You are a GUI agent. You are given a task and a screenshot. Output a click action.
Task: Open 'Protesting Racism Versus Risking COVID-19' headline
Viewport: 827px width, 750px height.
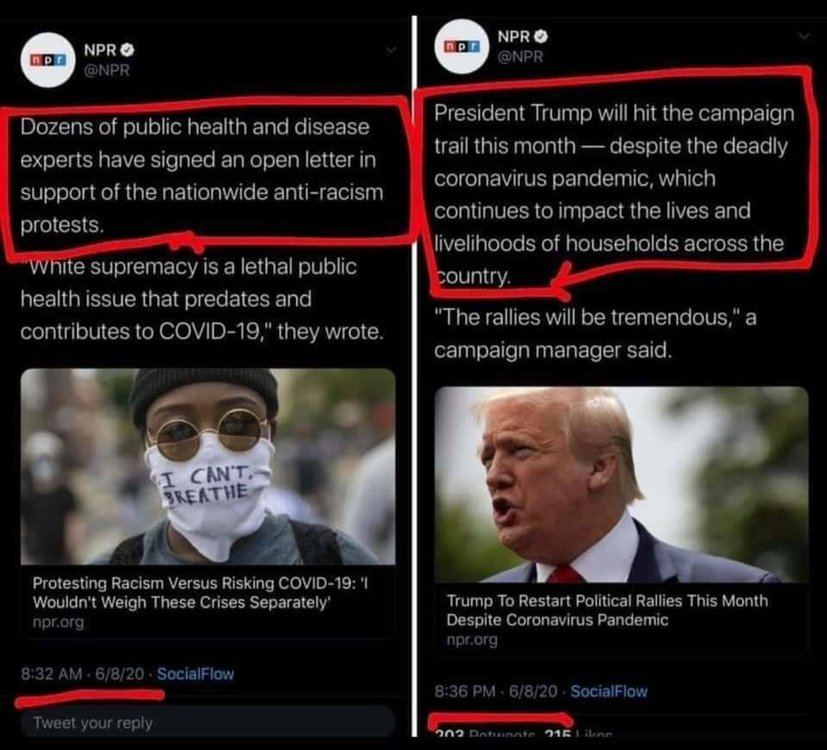click(200, 593)
